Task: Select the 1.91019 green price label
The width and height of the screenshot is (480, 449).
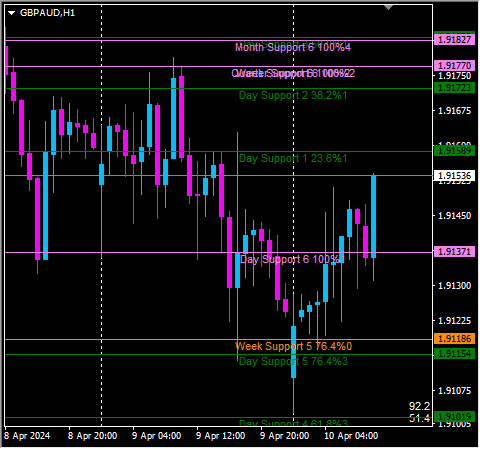Action: click(455, 417)
